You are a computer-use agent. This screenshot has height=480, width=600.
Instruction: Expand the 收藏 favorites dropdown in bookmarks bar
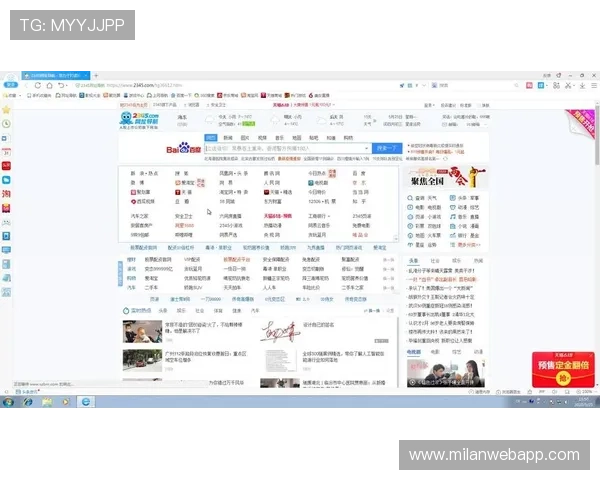pos(20,95)
